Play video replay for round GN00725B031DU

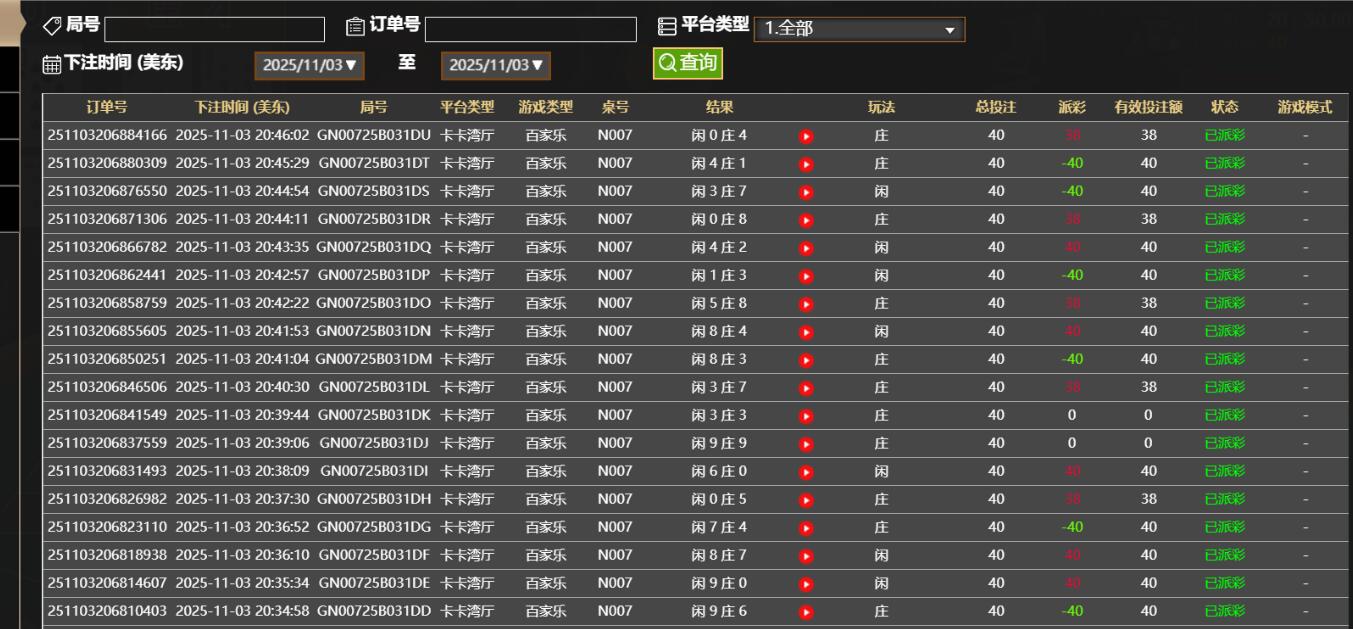pos(806,136)
